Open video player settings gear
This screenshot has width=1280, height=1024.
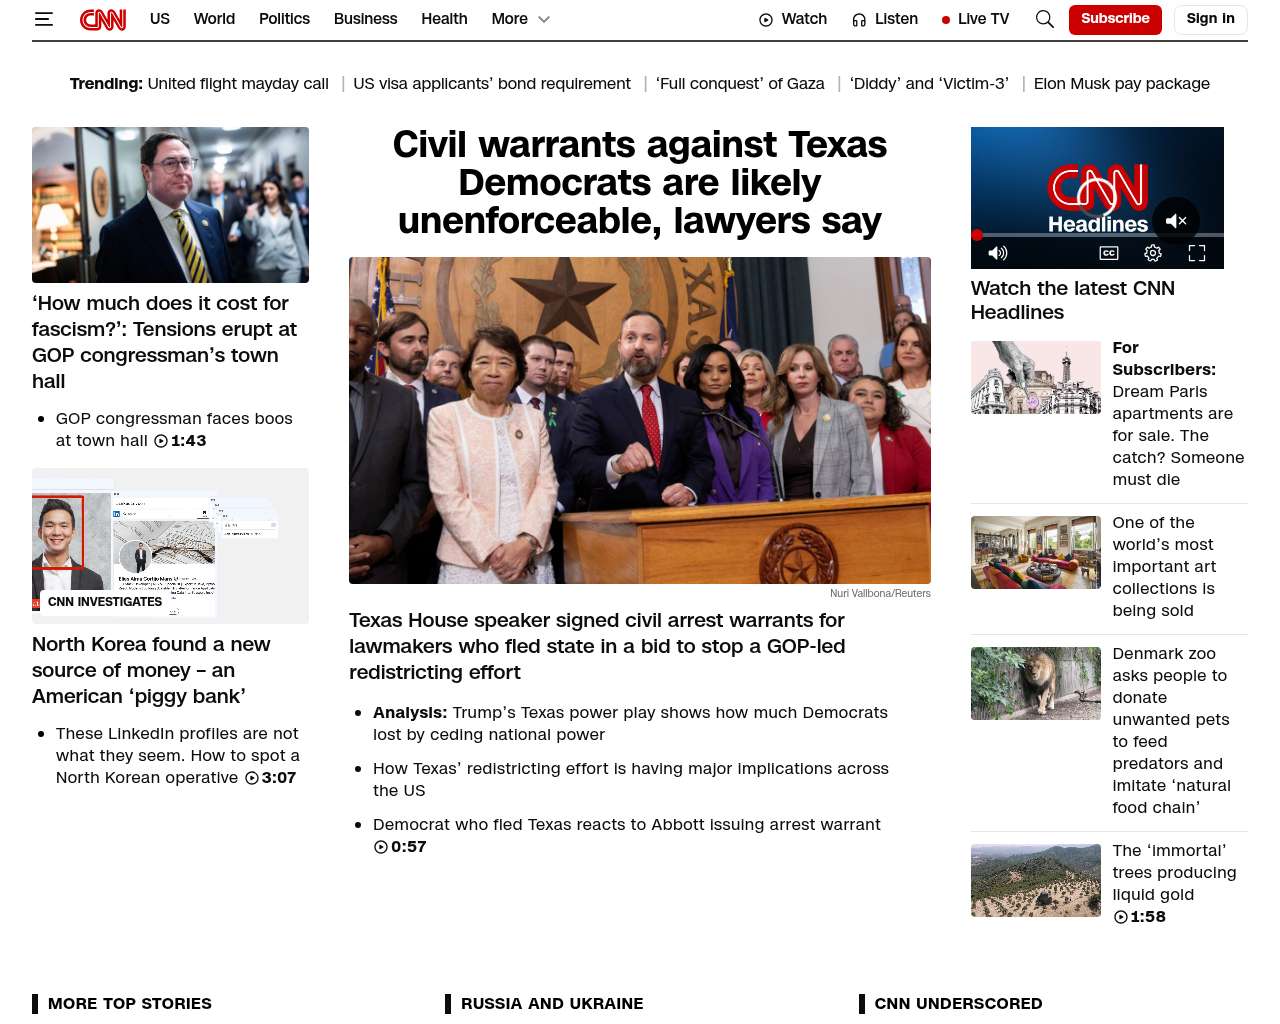coord(1153,253)
